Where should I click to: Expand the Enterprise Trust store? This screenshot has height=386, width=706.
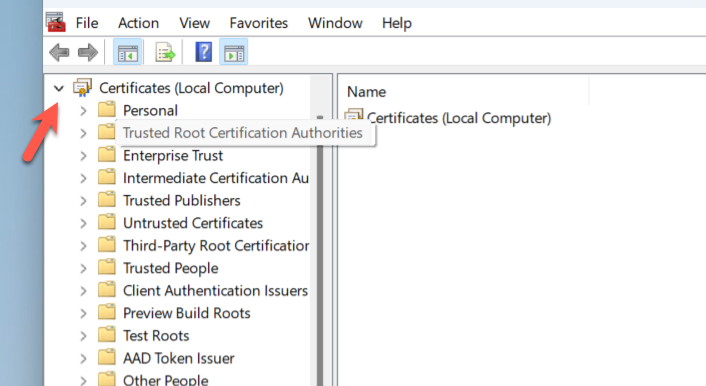[83, 156]
